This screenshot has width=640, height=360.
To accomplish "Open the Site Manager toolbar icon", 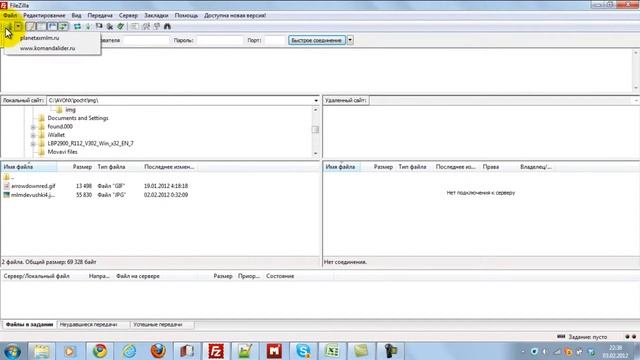I will pyautogui.click(x=8, y=27).
